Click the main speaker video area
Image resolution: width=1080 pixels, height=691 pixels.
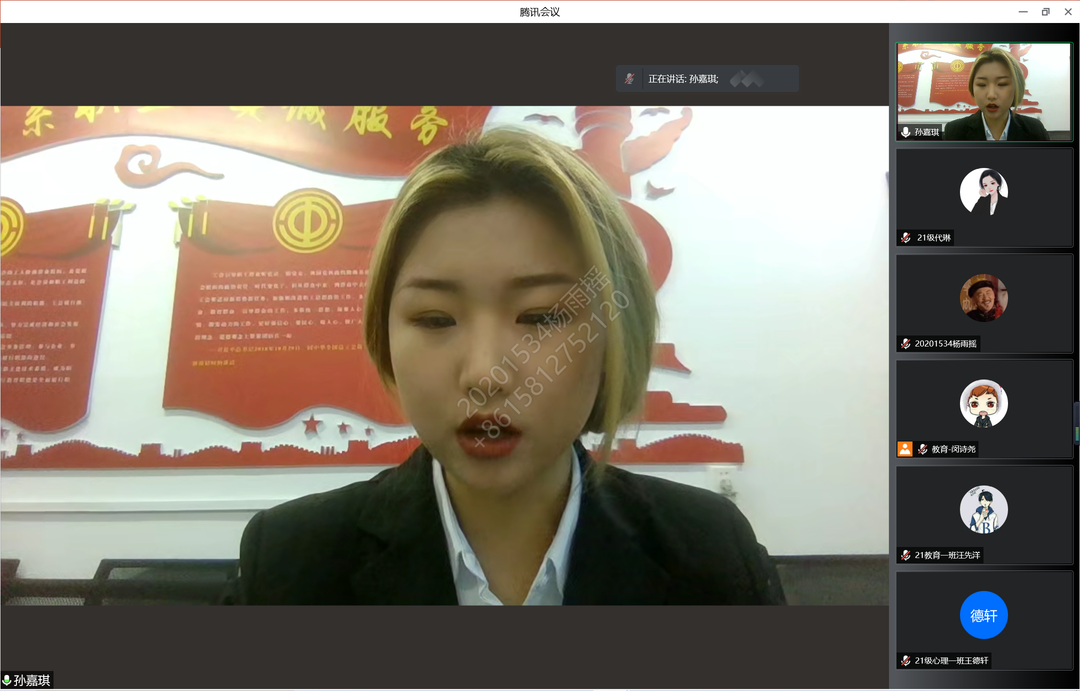tap(444, 355)
